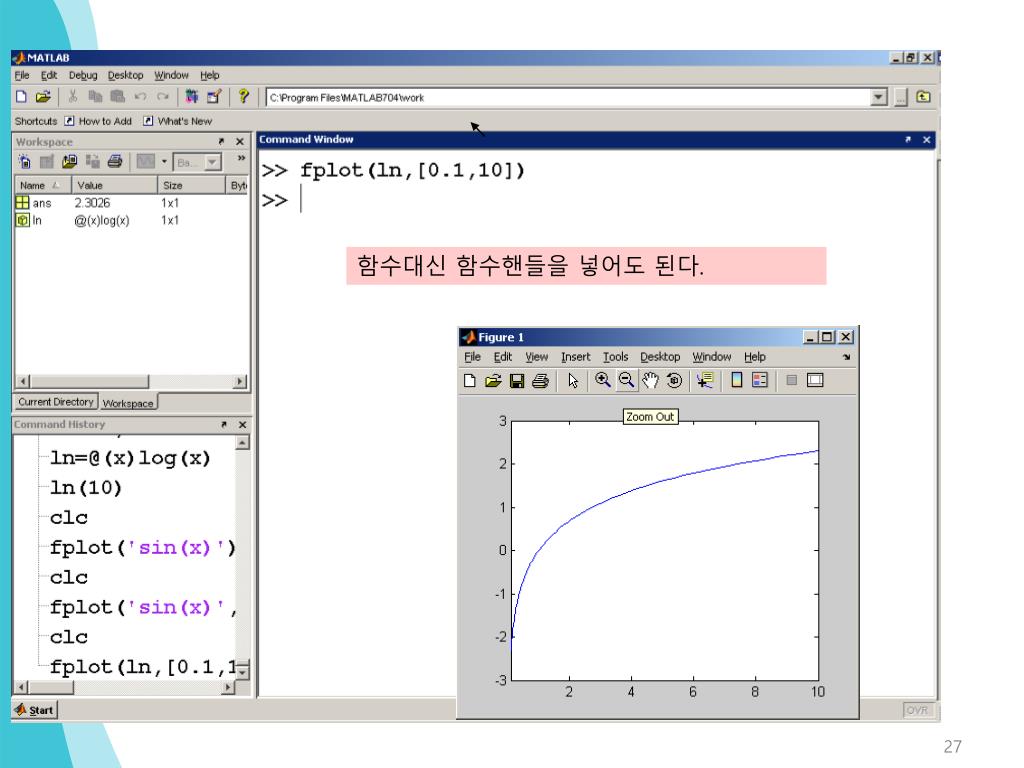Image resolution: width=1024 pixels, height=768 pixels.
Task: Open the plot type dropdown arrow in Workspace
Action: [x=164, y=161]
